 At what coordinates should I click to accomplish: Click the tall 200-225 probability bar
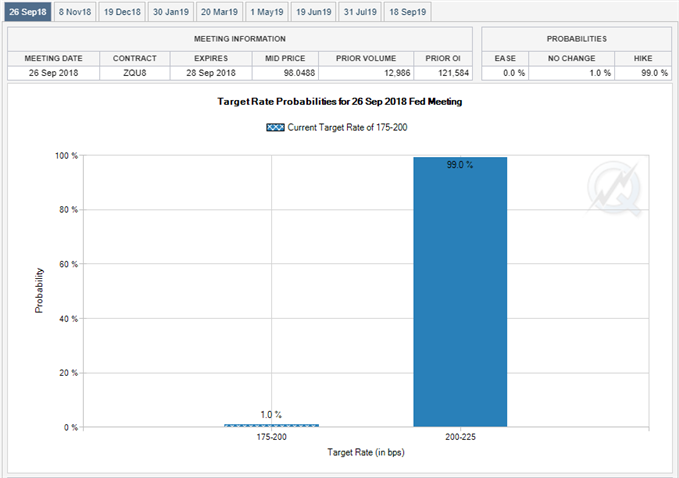click(x=460, y=292)
